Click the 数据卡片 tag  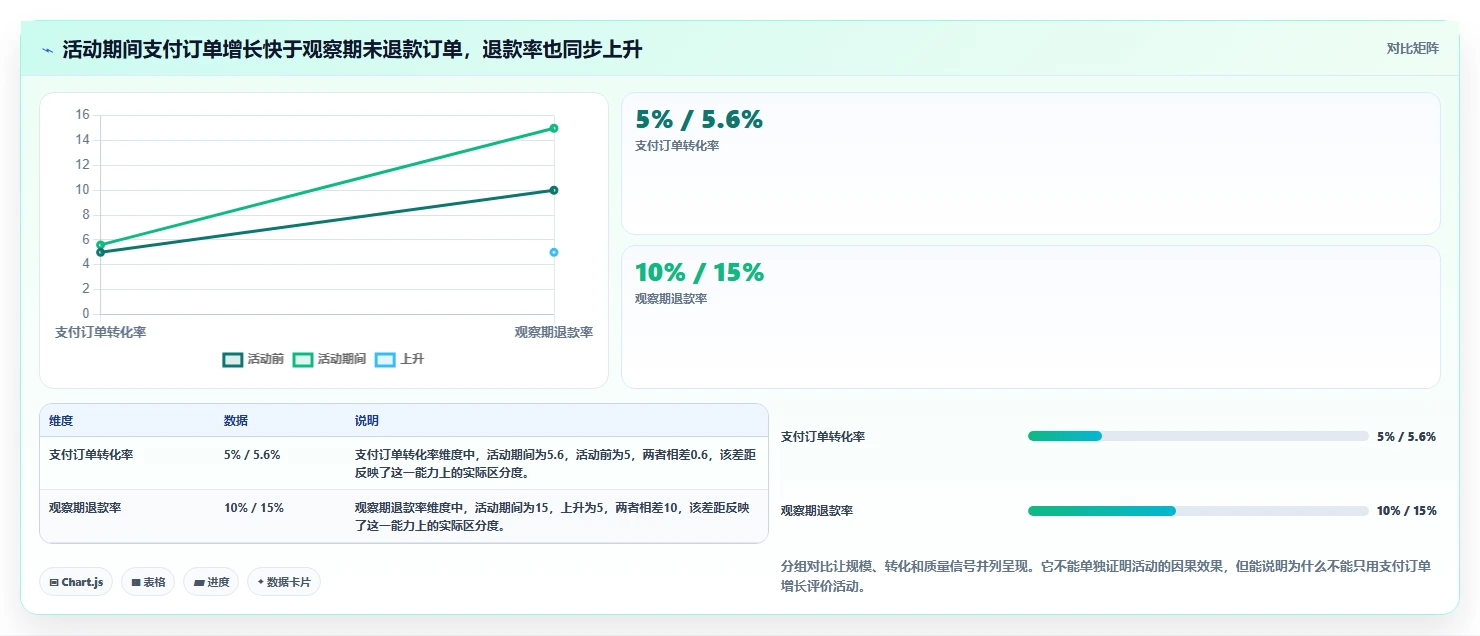[x=284, y=582]
